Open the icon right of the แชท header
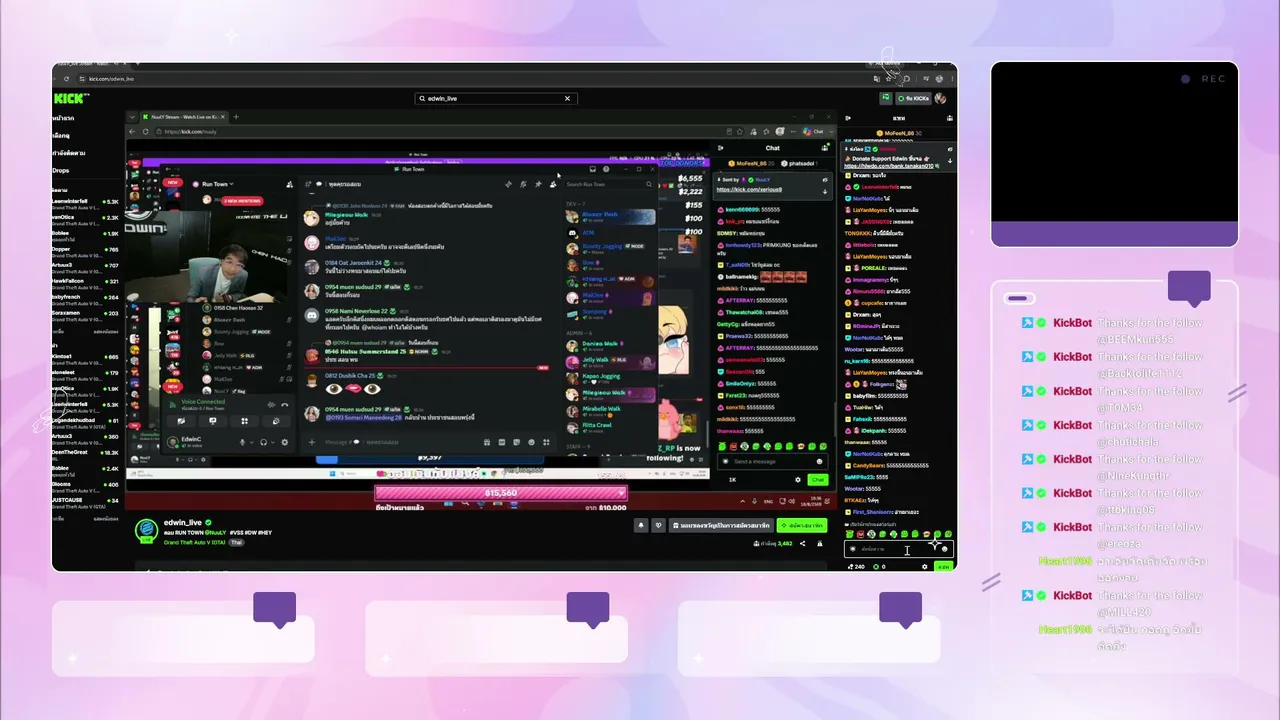1280x720 pixels. [948, 118]
